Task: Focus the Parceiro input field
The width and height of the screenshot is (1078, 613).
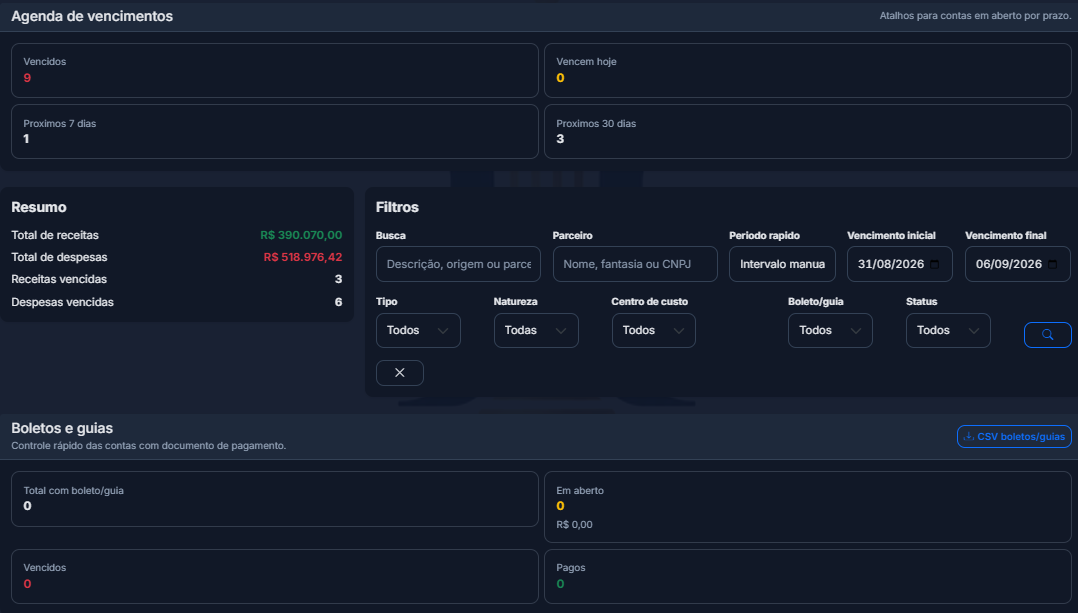Action: click(x=635, y=264)
